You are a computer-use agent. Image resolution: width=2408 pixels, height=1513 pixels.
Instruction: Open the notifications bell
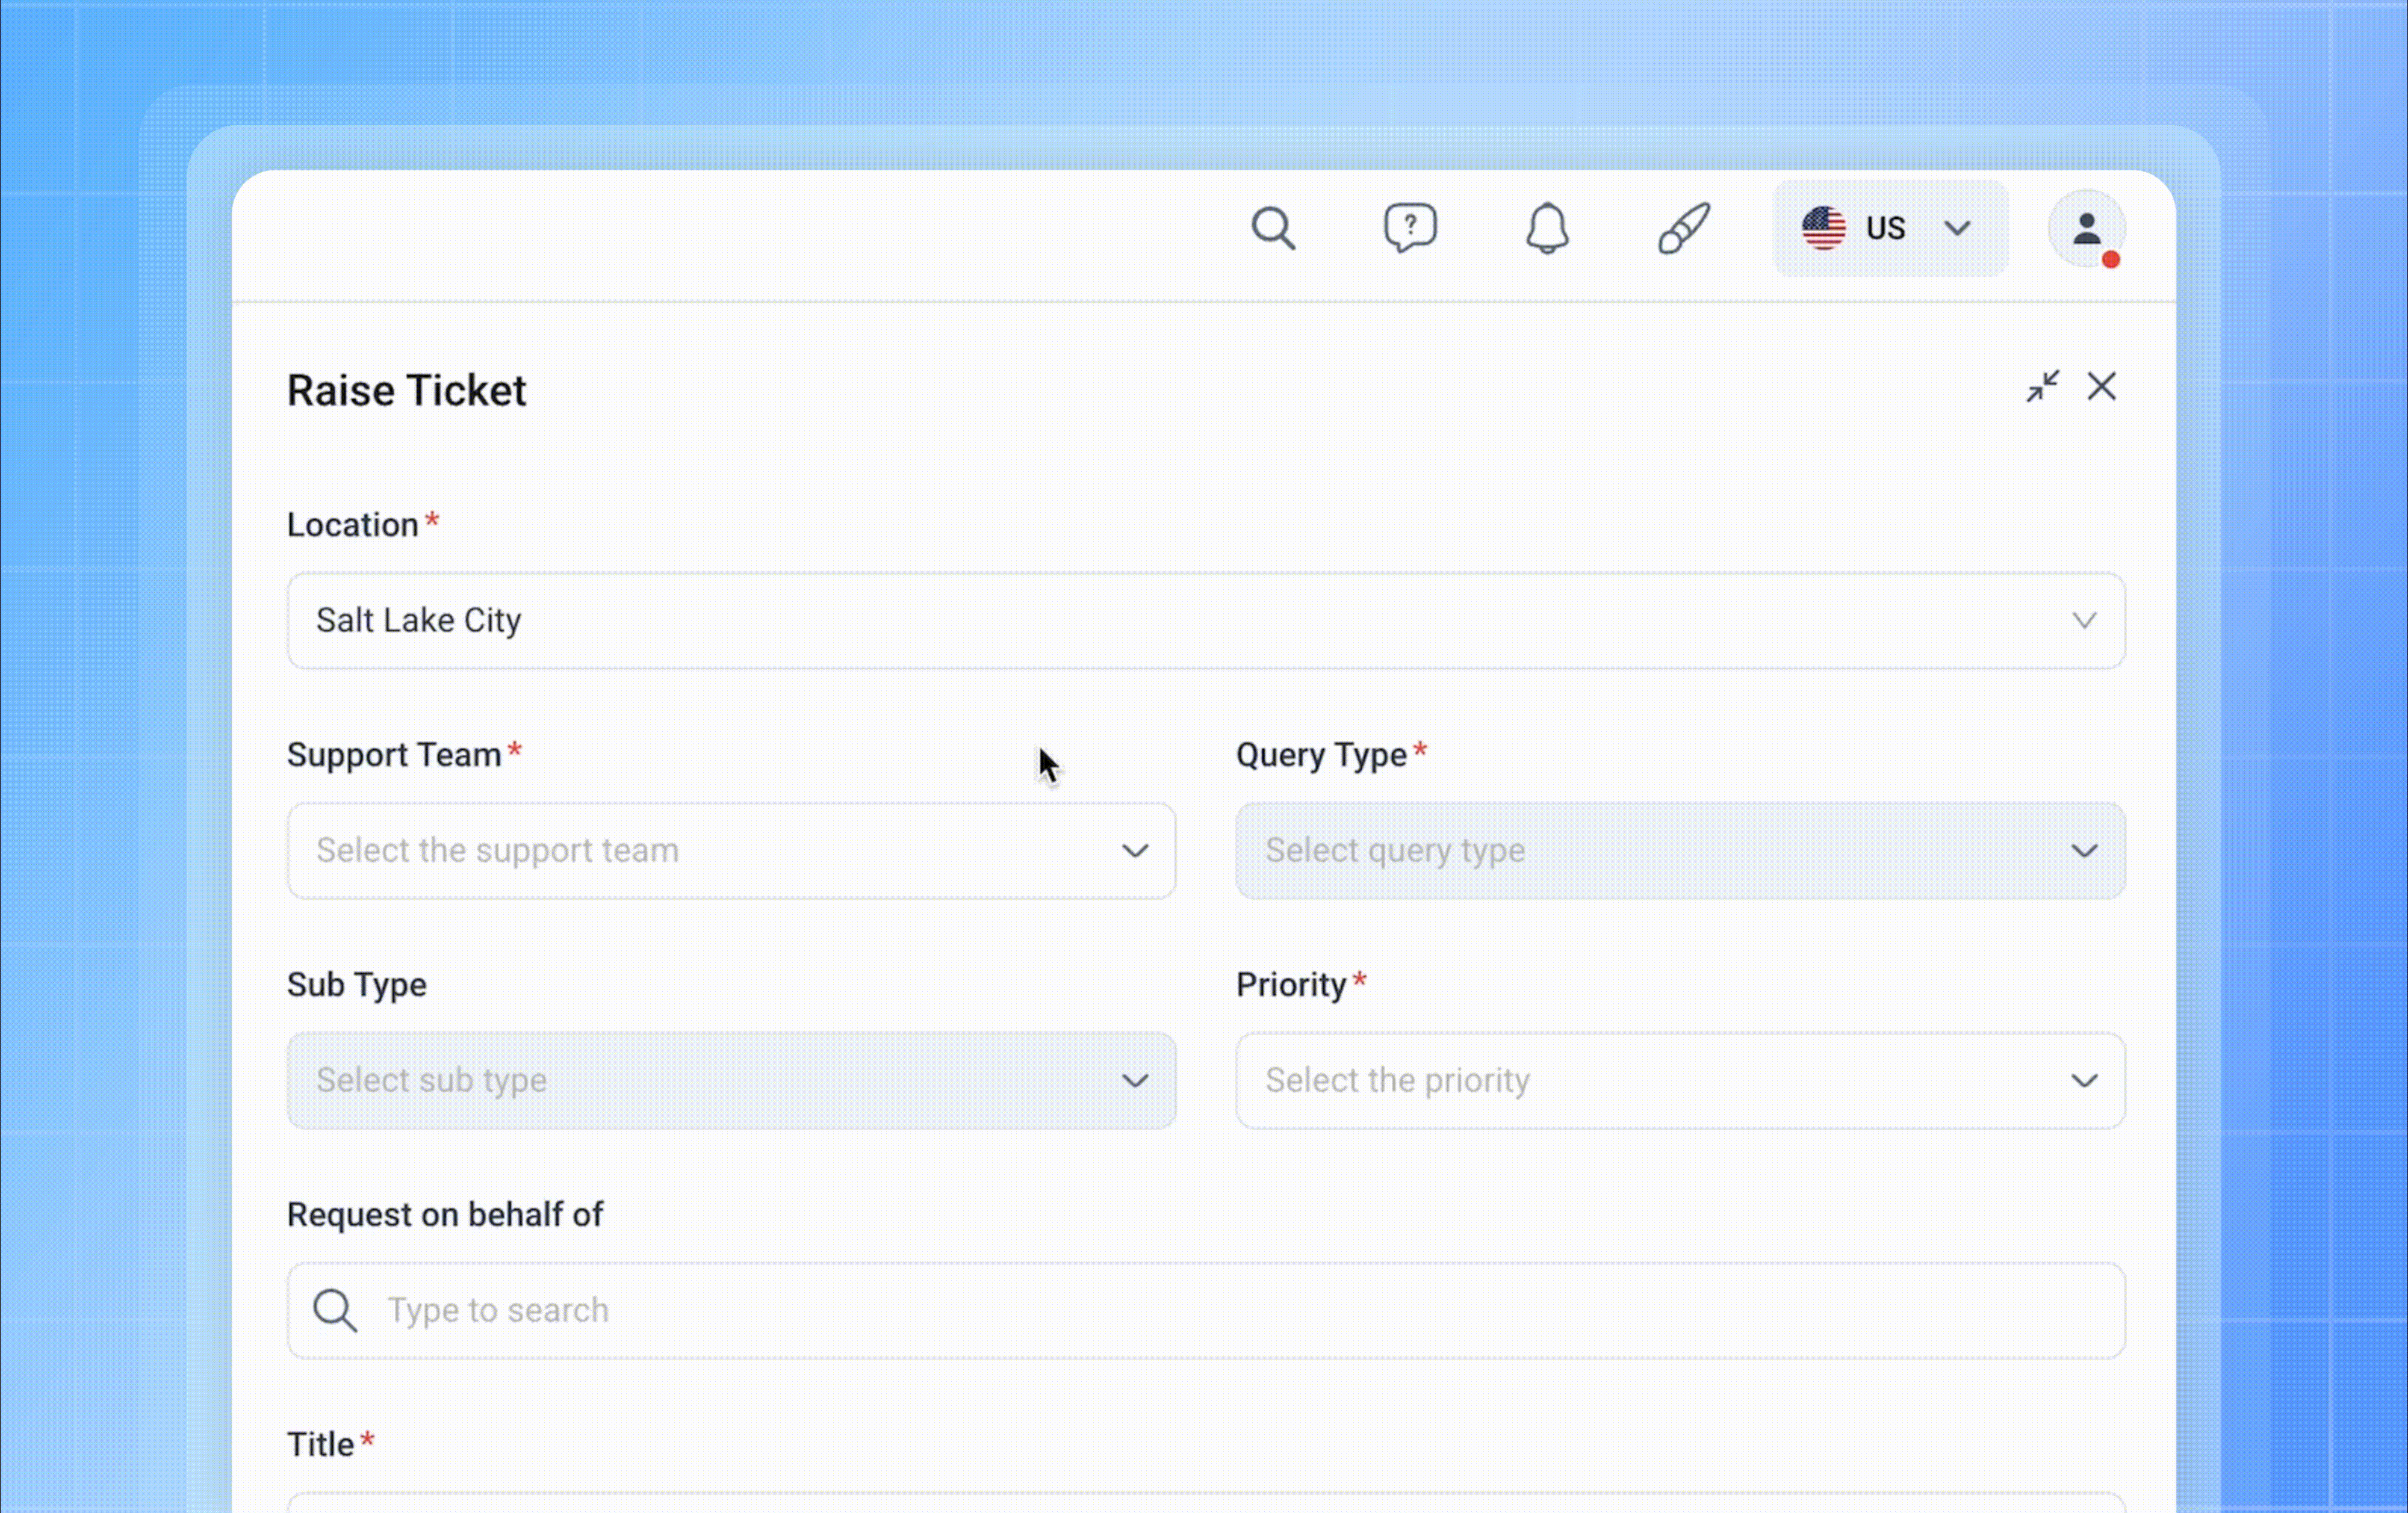point(1547,228)
